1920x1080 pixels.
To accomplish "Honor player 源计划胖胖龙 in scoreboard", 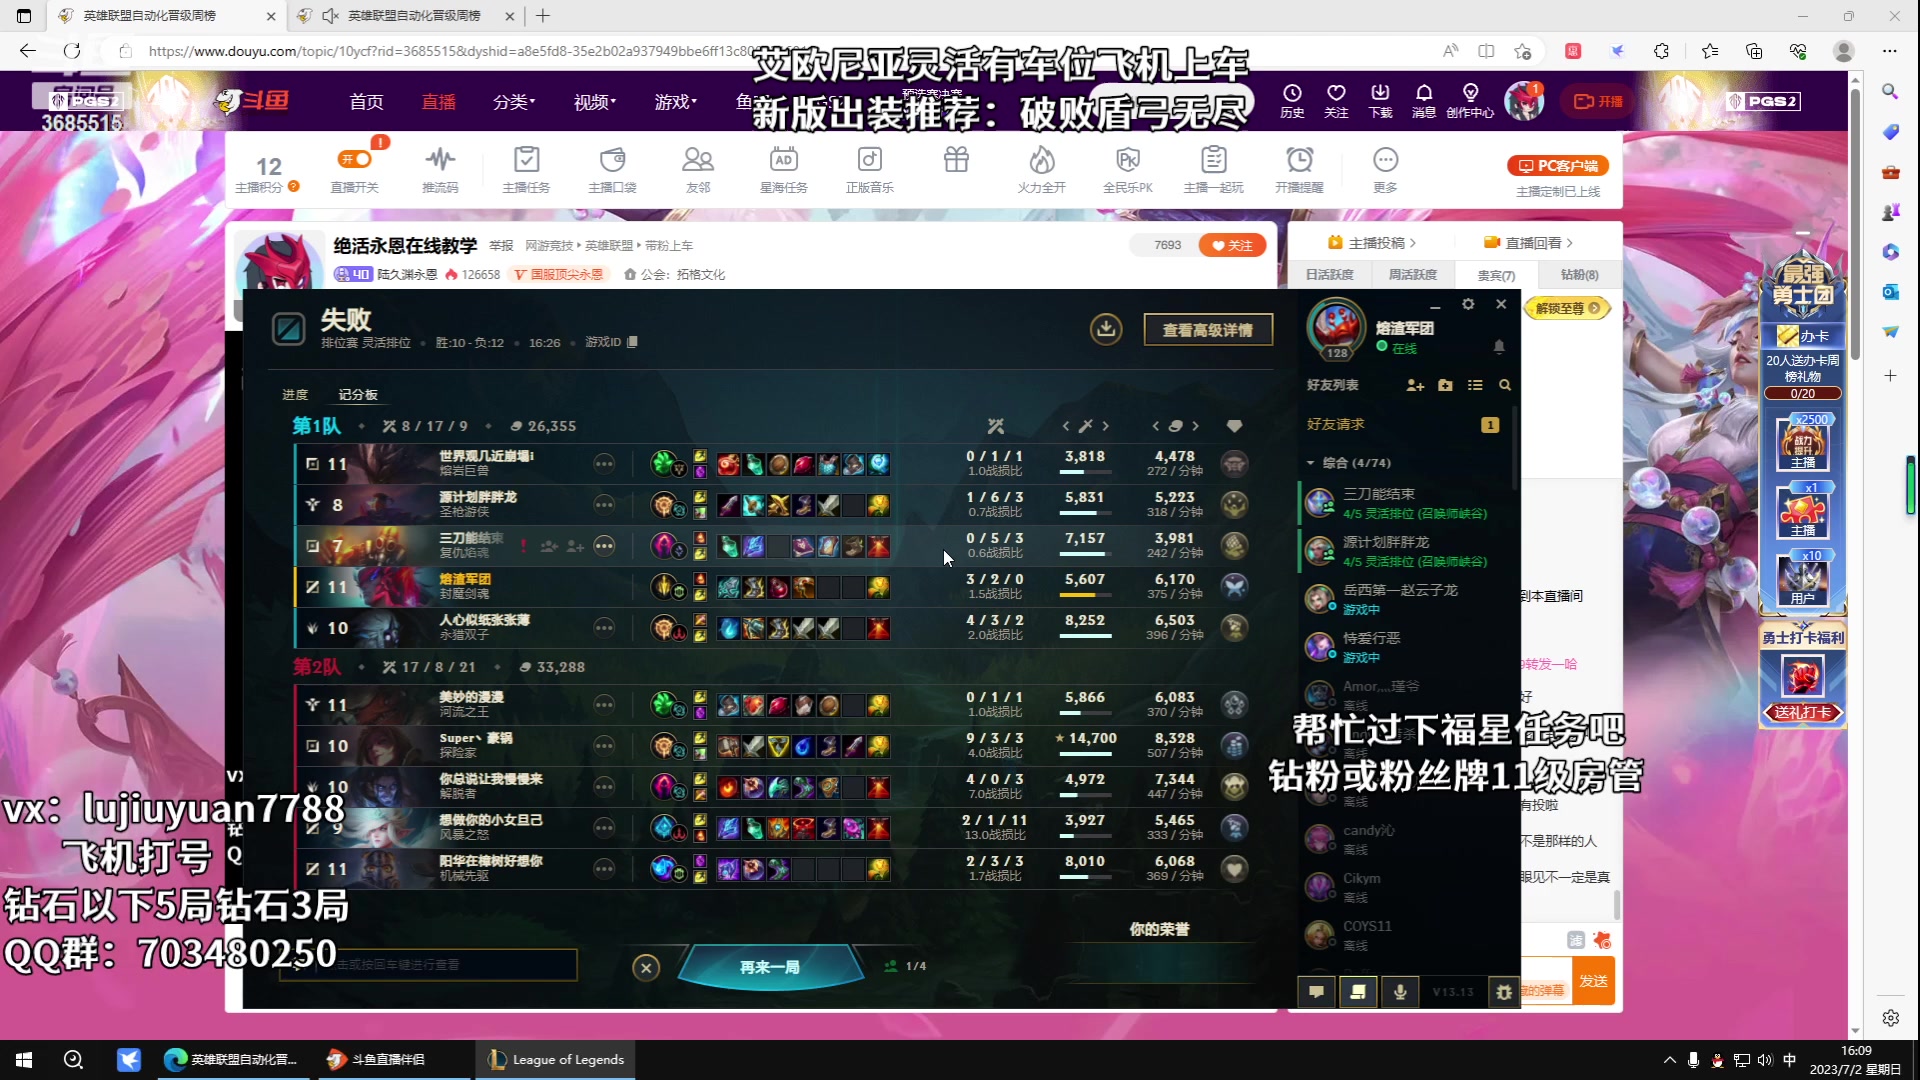I will [1235, 505].
